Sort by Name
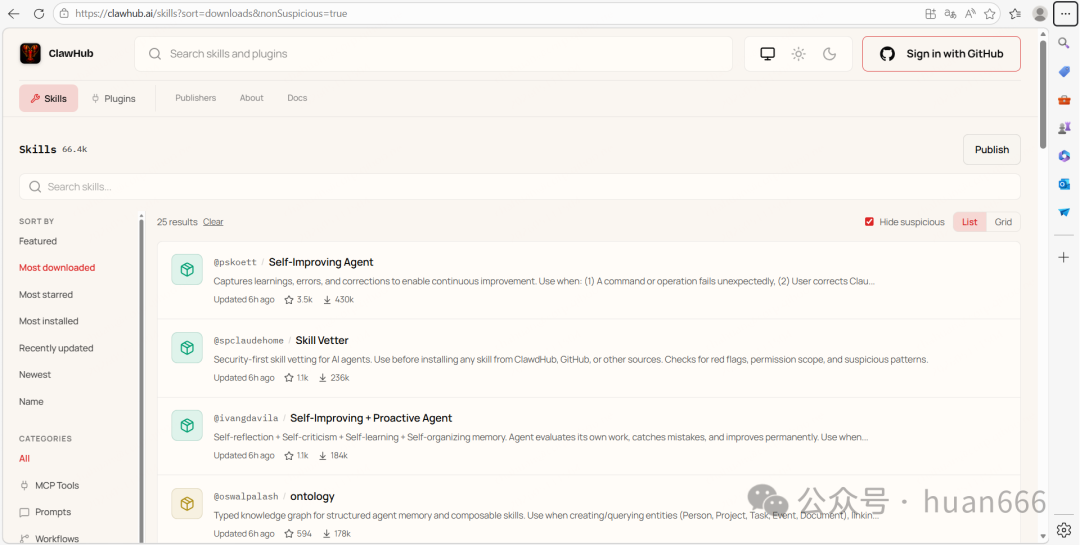This screenshot has width=1080, height=545. (31, 401)
